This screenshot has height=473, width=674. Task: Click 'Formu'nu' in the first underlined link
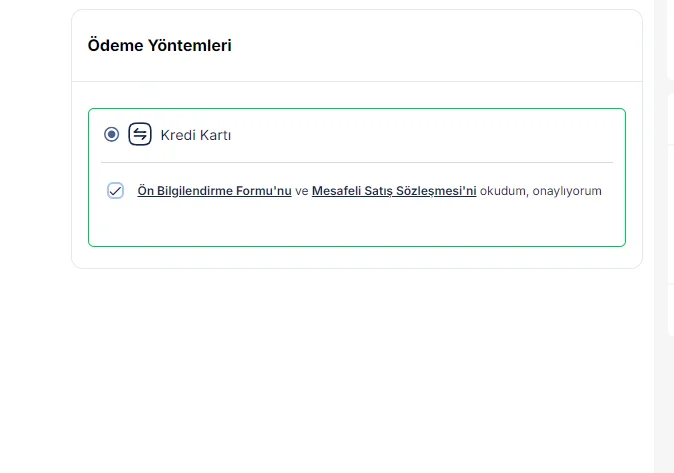[x=264, y=190]
